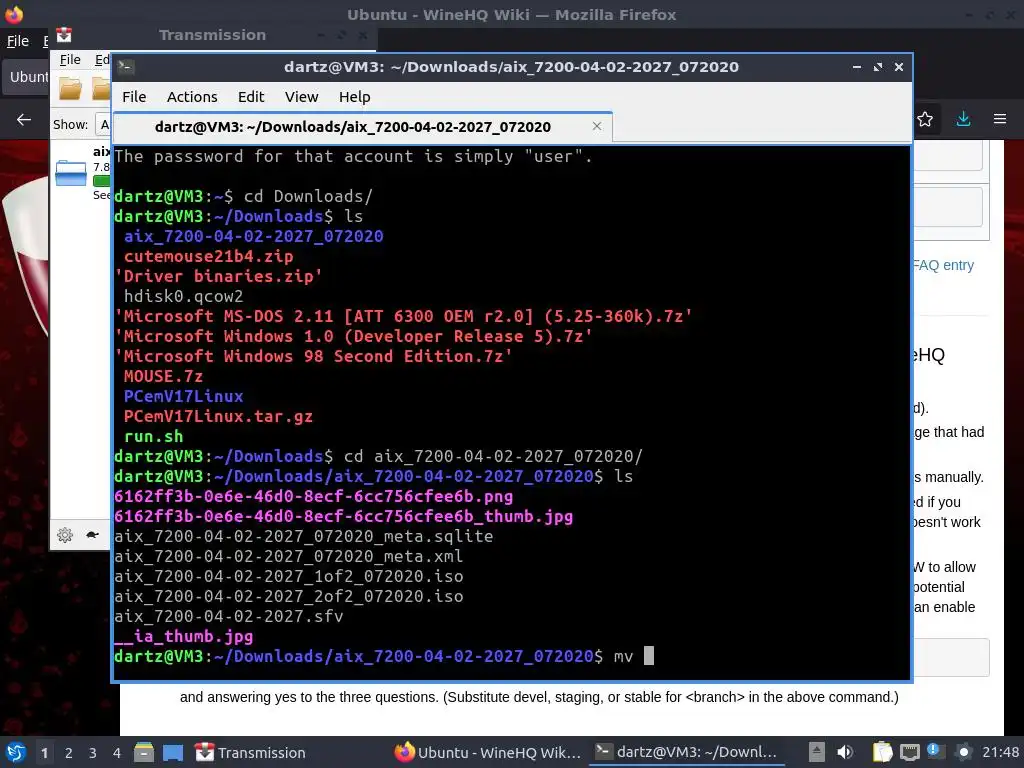The width and height of the screenshot is (1024, 768).
Task: Open Edit menu in terminal
Action: [251, 97]
